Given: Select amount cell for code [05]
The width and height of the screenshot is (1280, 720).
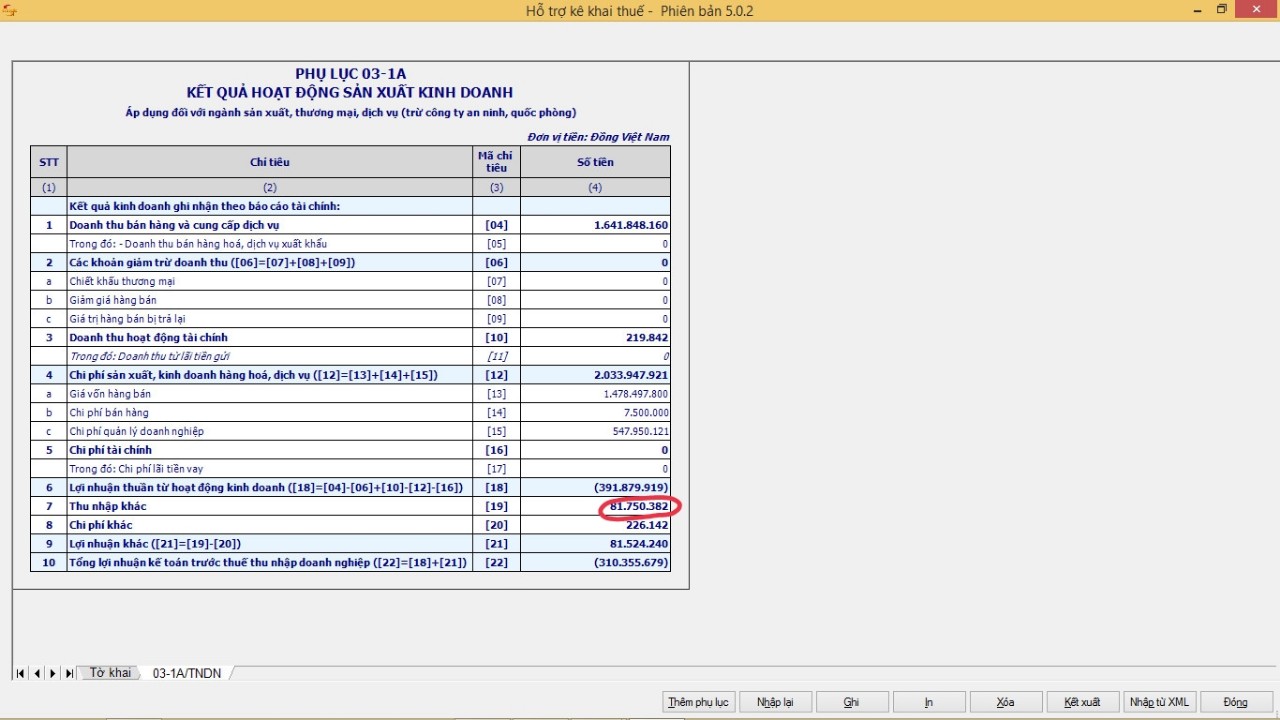Looking at the screenshot, I should click(x=595, y=244).
